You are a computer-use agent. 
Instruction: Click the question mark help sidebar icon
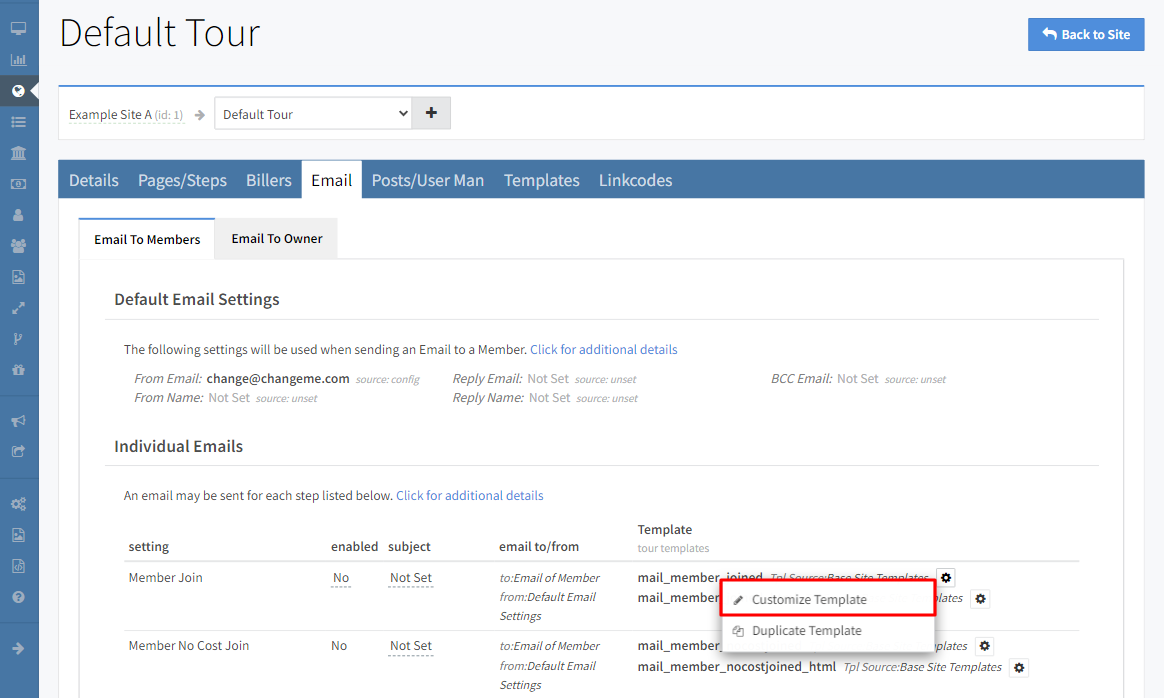pos(18,597)
